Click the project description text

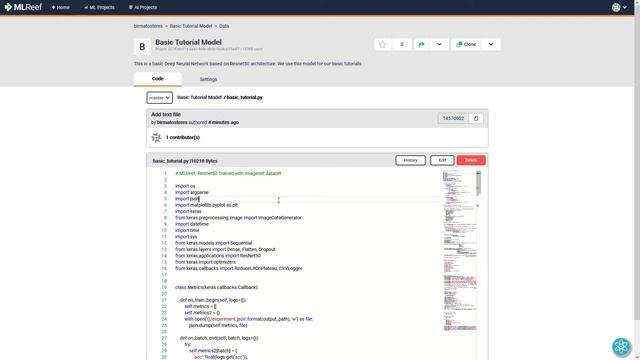click(247, 64)
